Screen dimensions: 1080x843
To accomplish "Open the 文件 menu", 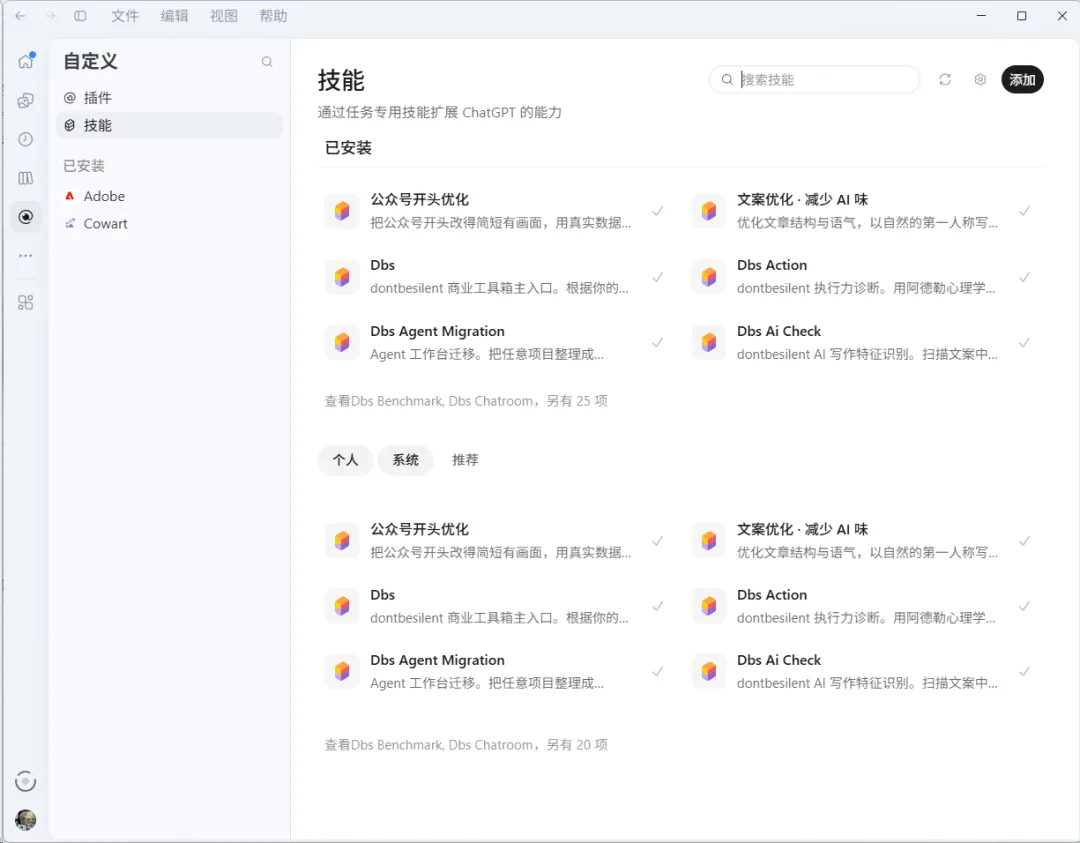I will (x=125, y=16).
